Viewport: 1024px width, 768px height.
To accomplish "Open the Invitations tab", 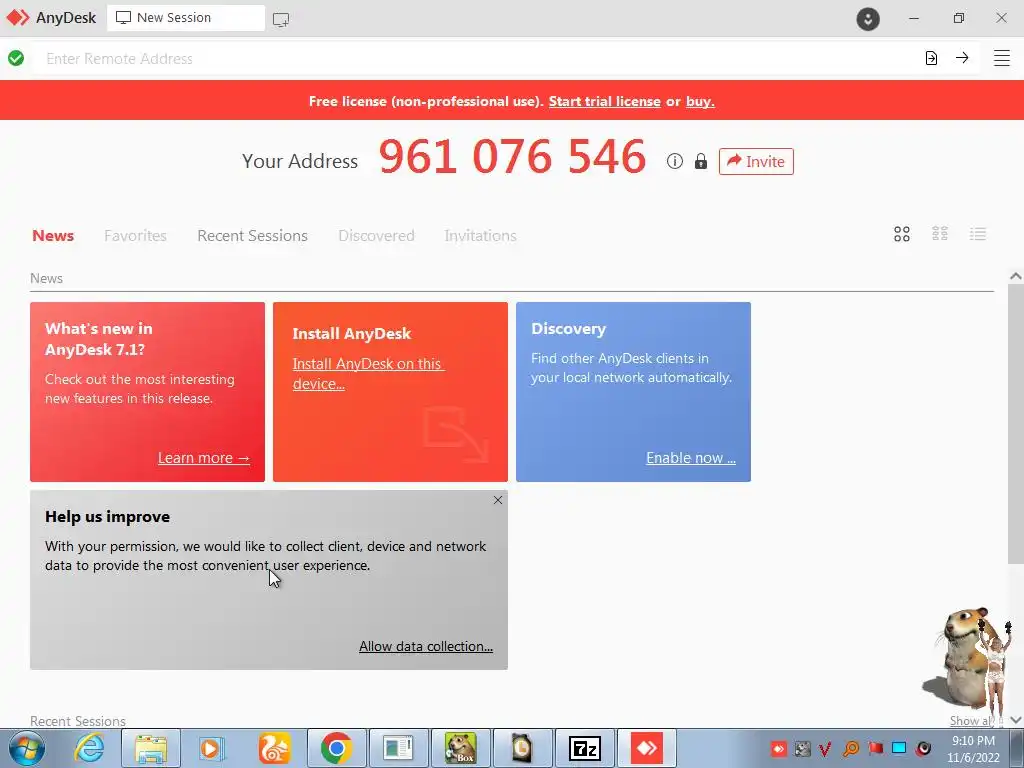I will [481, 235].
